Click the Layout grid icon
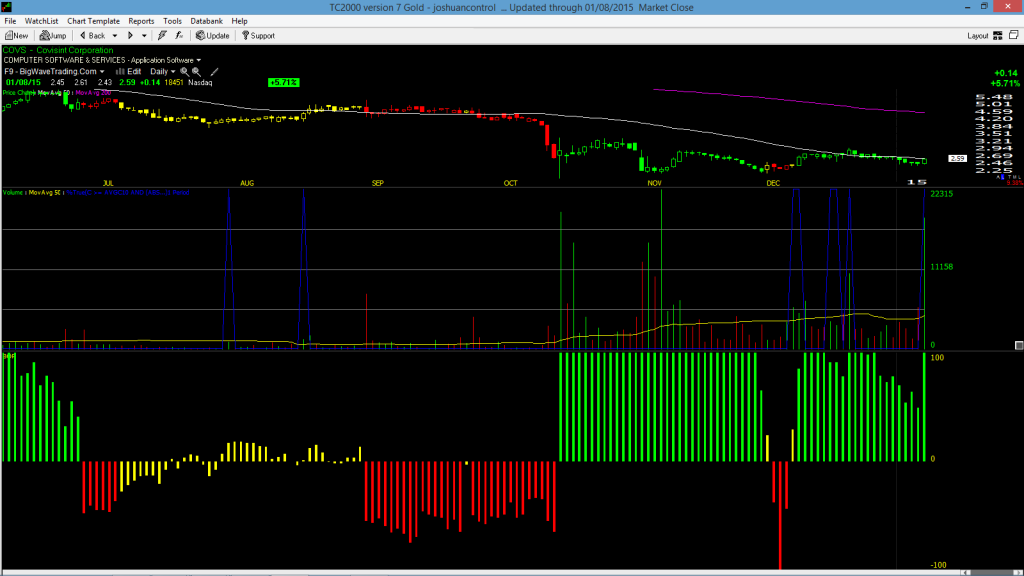1024x576 pixels. click(x=998, y=36)
